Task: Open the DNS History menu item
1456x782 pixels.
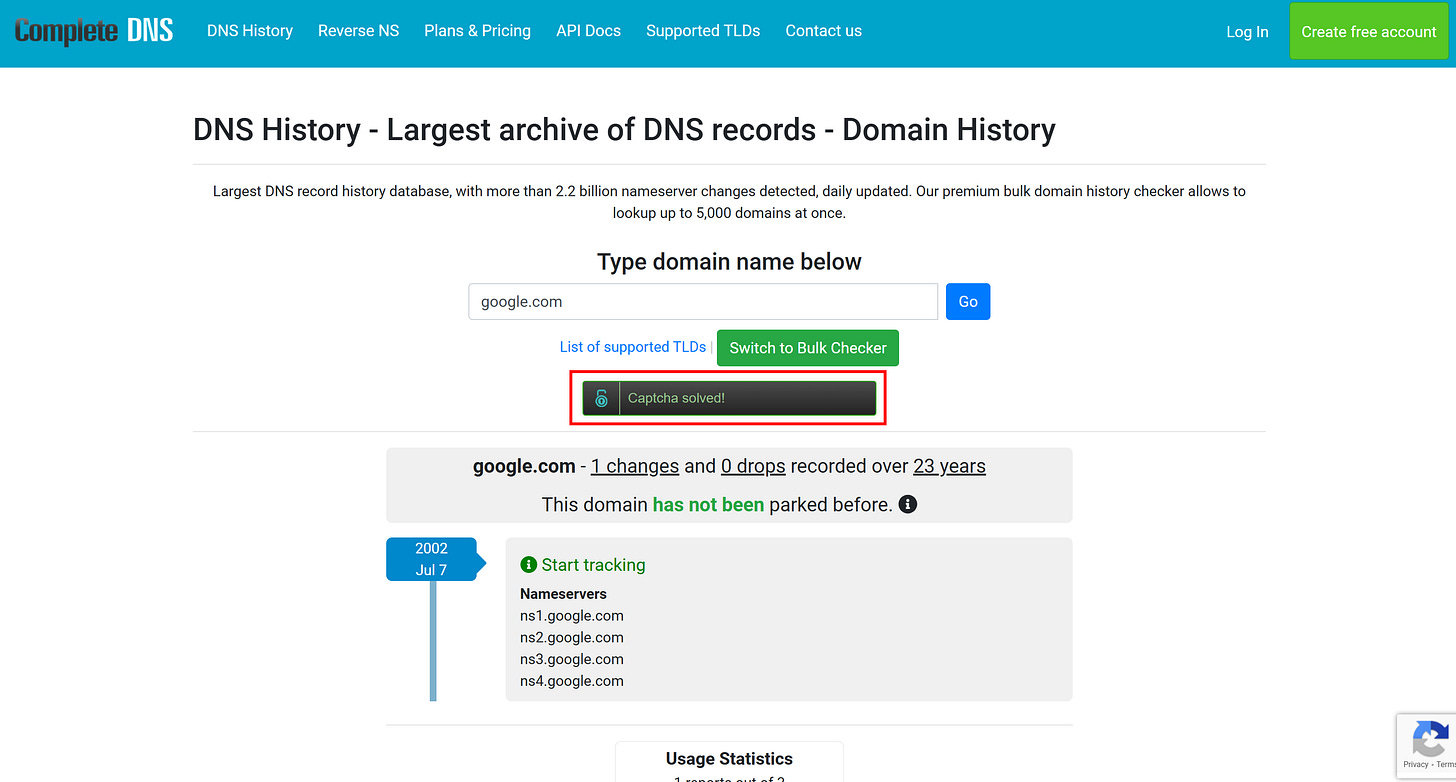Action: [x=250, y=31]
